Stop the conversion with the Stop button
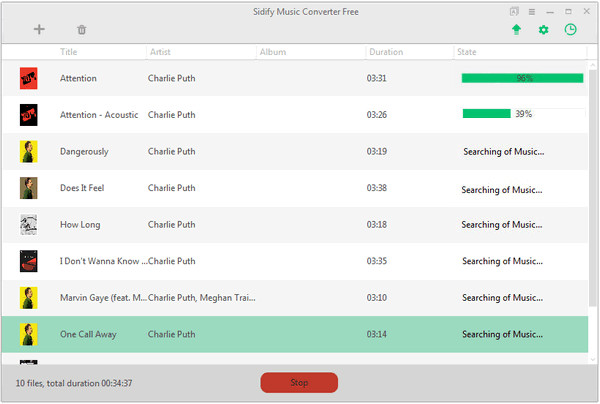This screenshot has width=600, height=404. tap(299, 383)
